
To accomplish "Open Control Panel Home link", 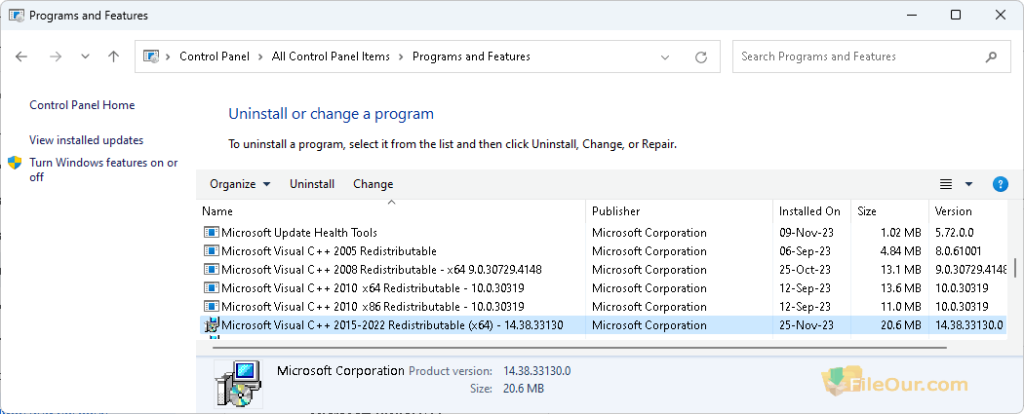I will click(x=82, y=105).
